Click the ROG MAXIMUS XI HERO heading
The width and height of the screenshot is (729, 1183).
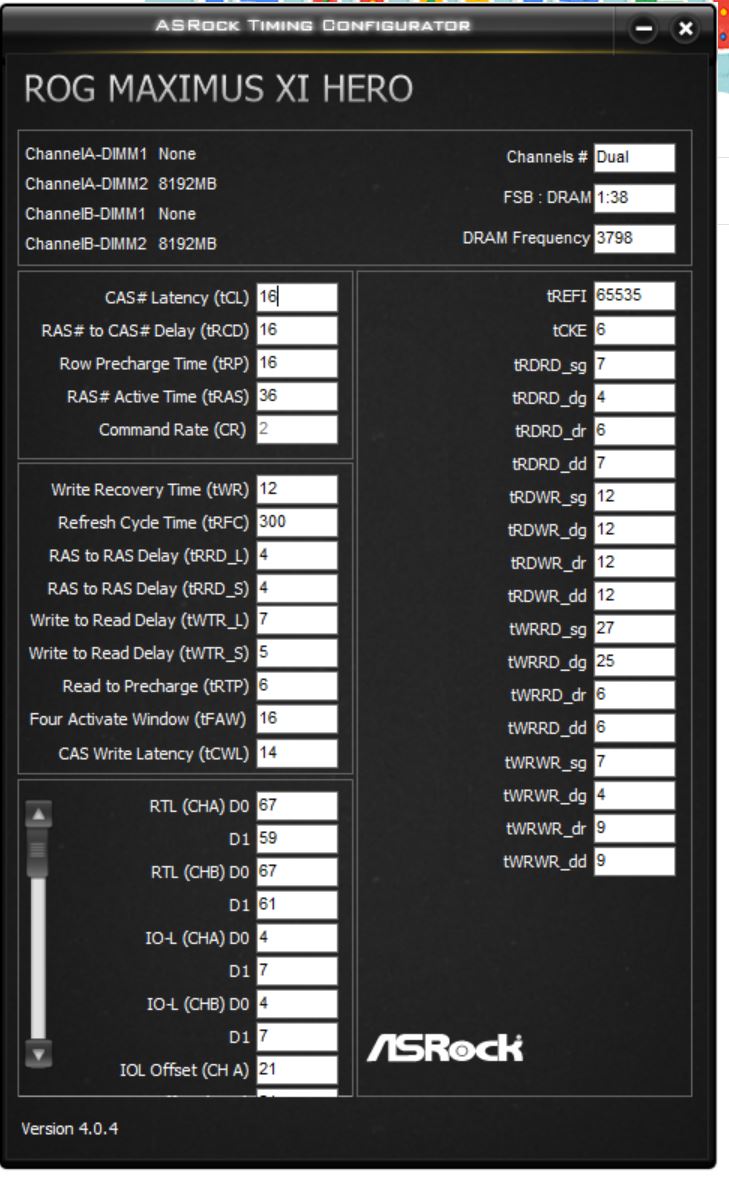click(219, 89)
